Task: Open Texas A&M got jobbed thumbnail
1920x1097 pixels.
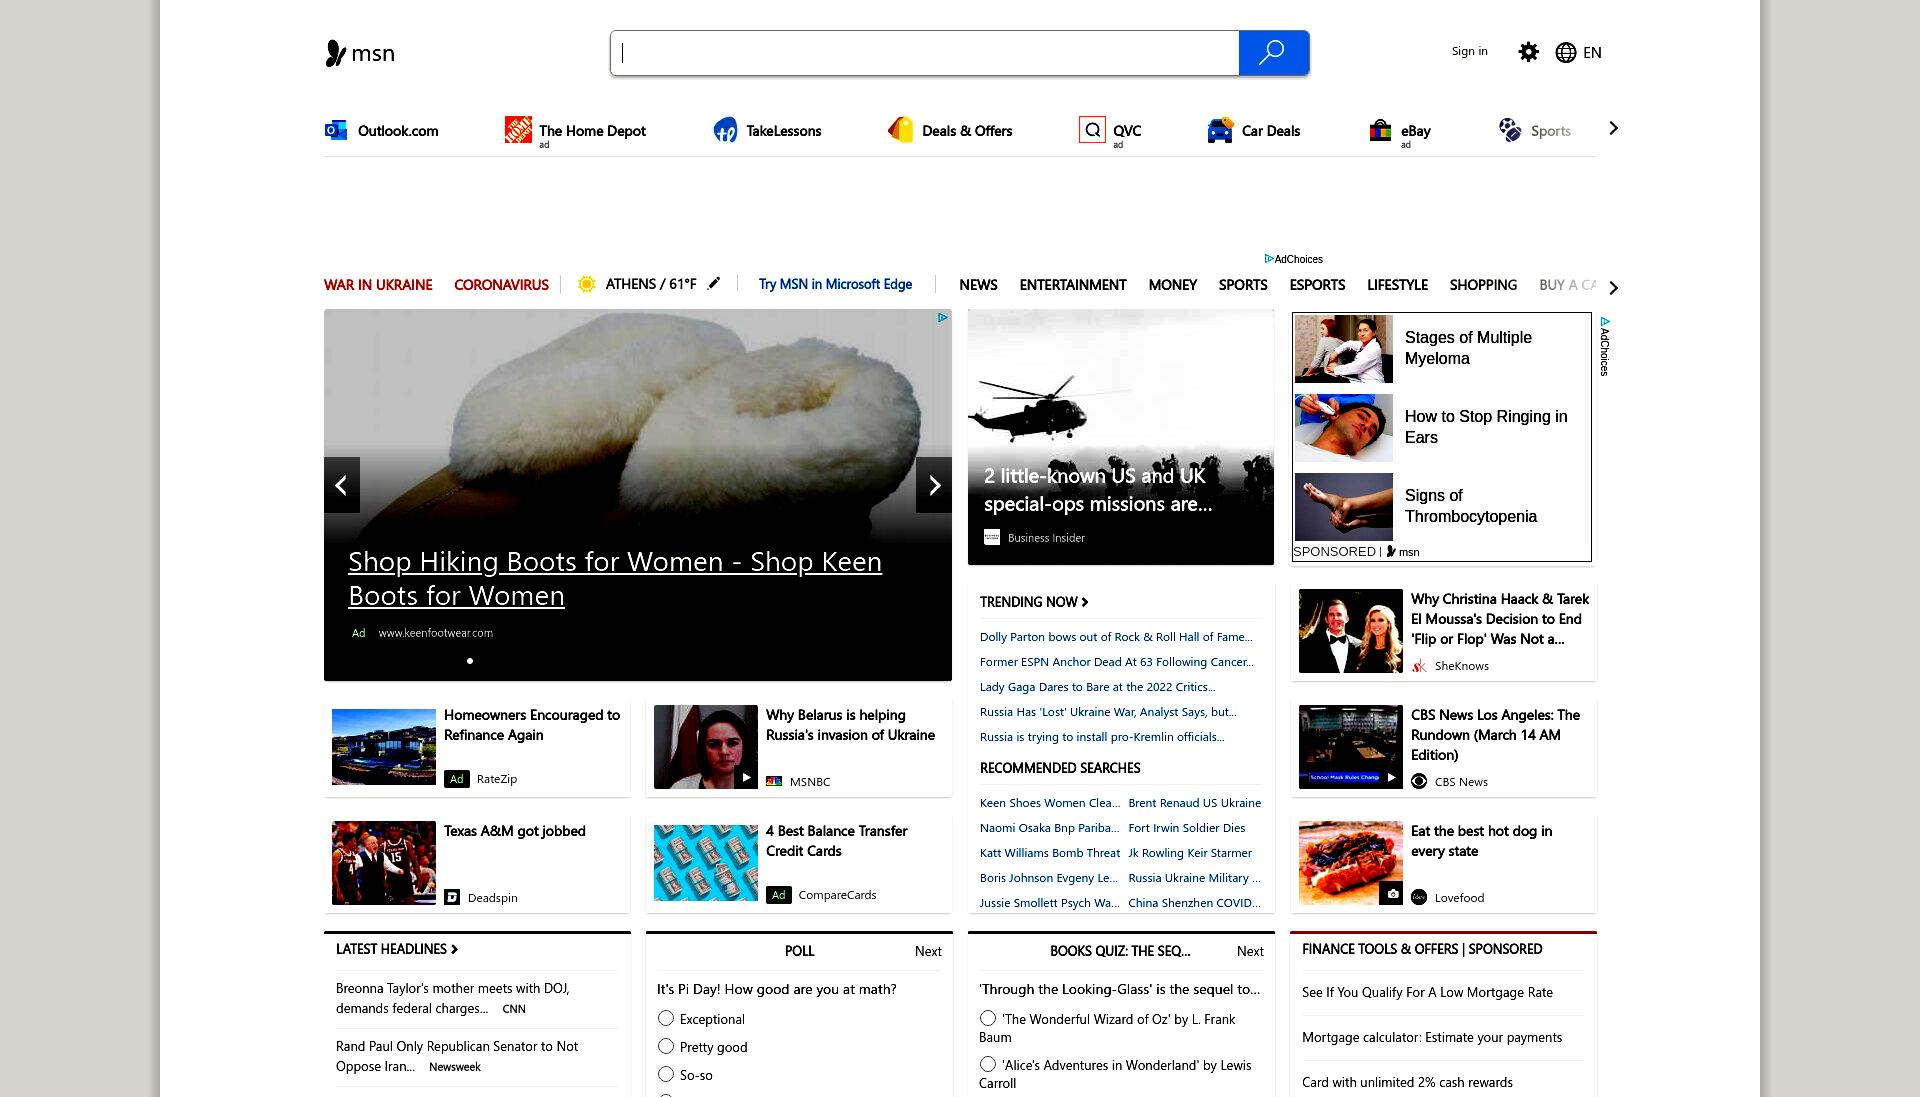Action: tap(384, 863)
